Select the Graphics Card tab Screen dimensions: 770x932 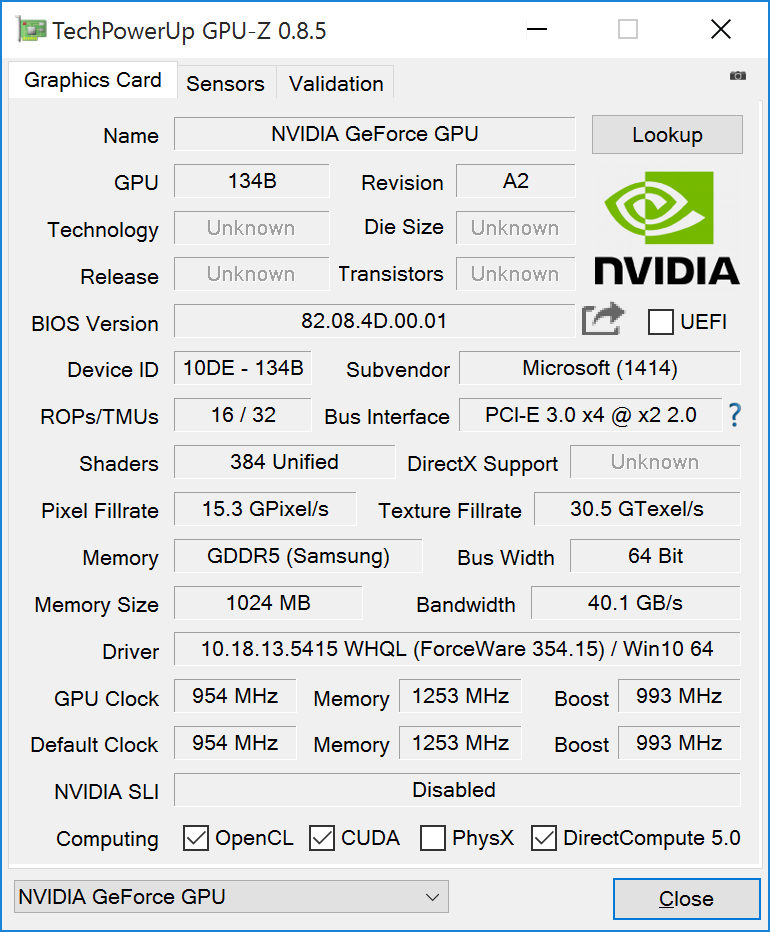click(93, 81)
